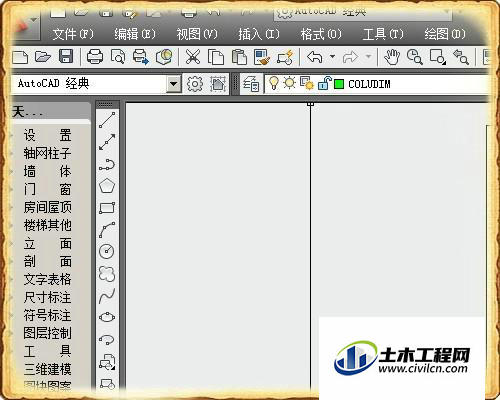500x400 pixels.
Task: Select the Ellipse tool
Action: [x=107, y=317]
